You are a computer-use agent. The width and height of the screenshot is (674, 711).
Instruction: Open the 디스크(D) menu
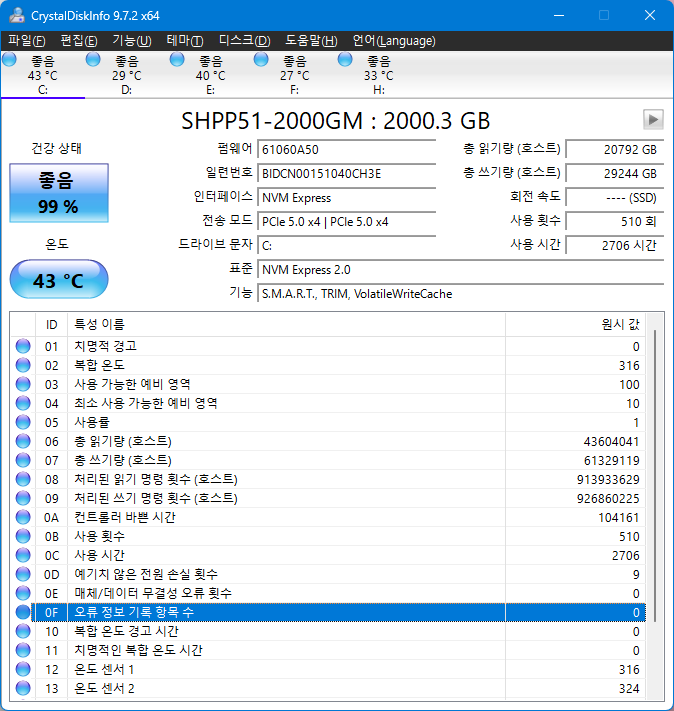tap(244, 41)
